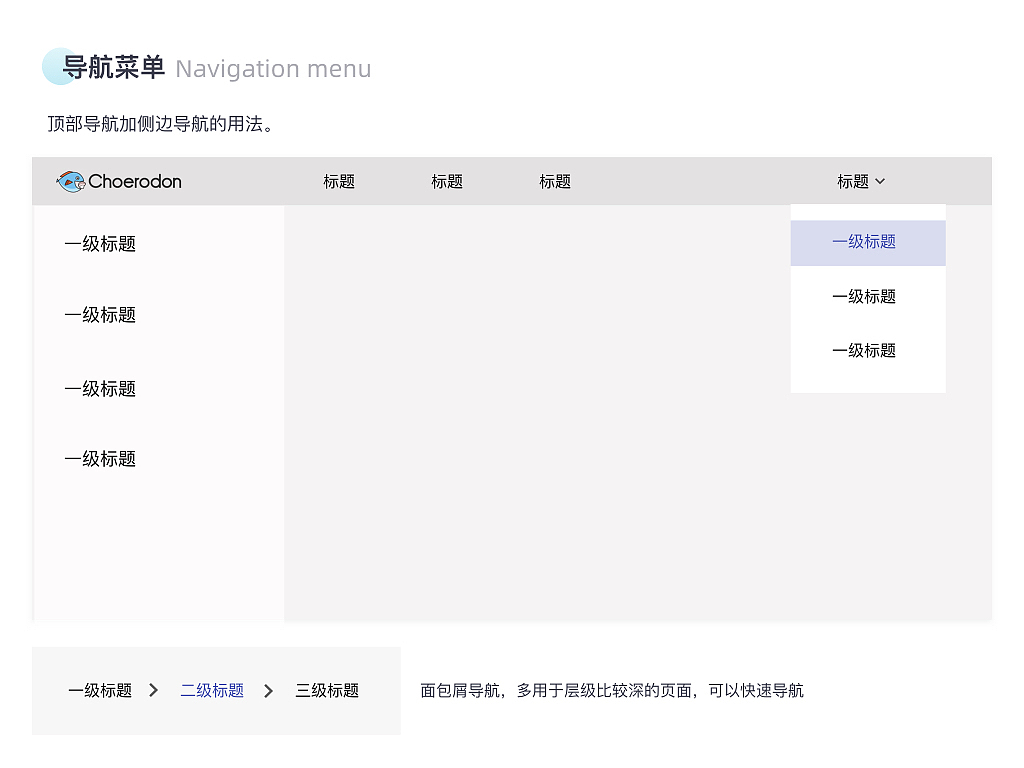Expand the 标题 dropdown via its chevron

880,181
